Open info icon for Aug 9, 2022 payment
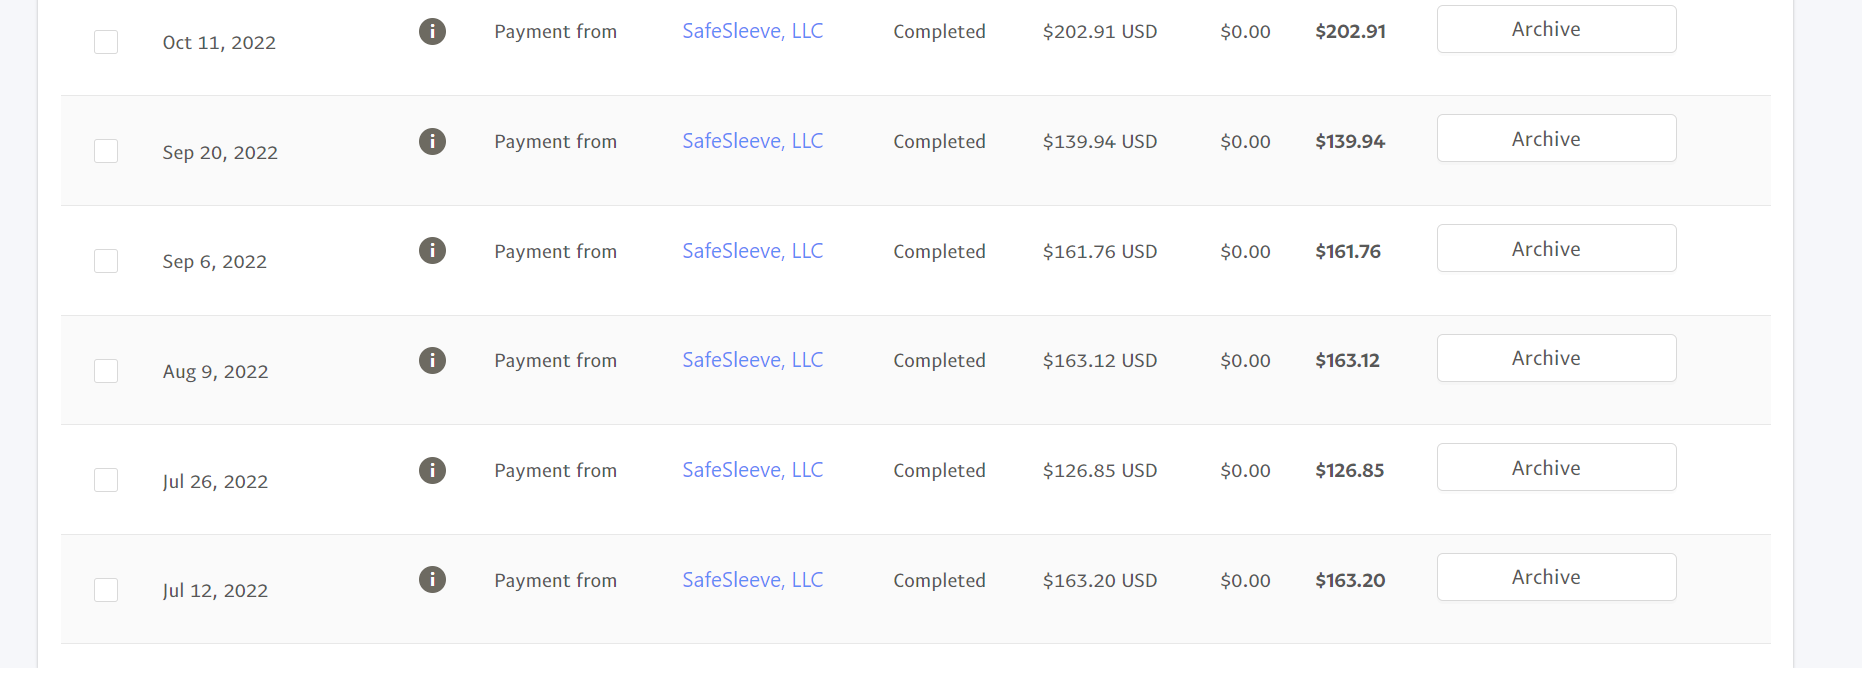Image resolution: width=1862 pixels, height=694 pixels. click(432, 360)
